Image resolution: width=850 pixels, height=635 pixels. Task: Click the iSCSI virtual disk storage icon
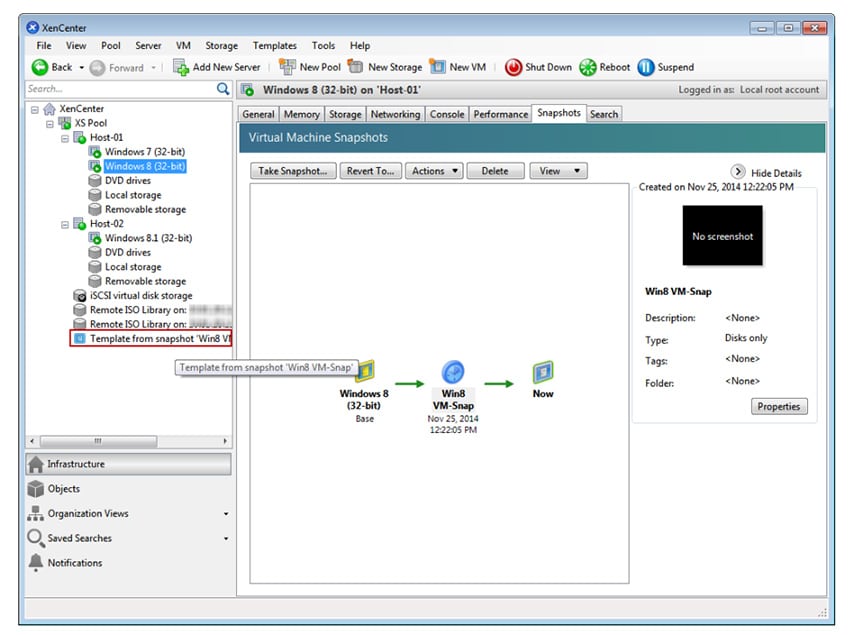point(80,296)
